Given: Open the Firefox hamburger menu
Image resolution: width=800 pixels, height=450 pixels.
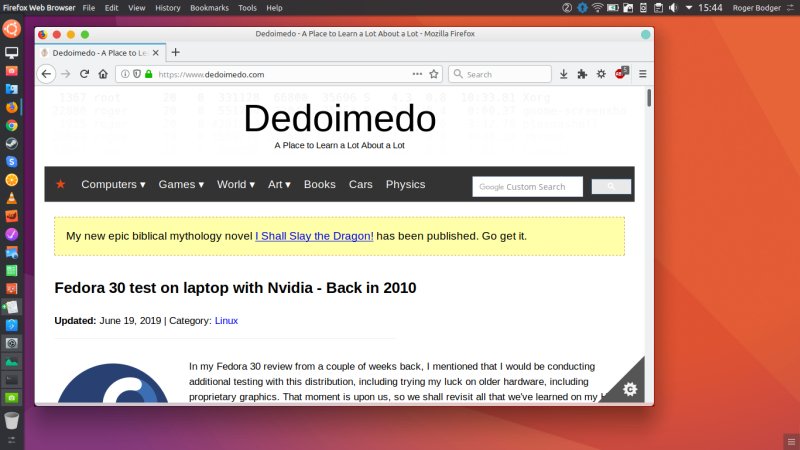Looking at the screenshot, I should [x=642, y=74].
